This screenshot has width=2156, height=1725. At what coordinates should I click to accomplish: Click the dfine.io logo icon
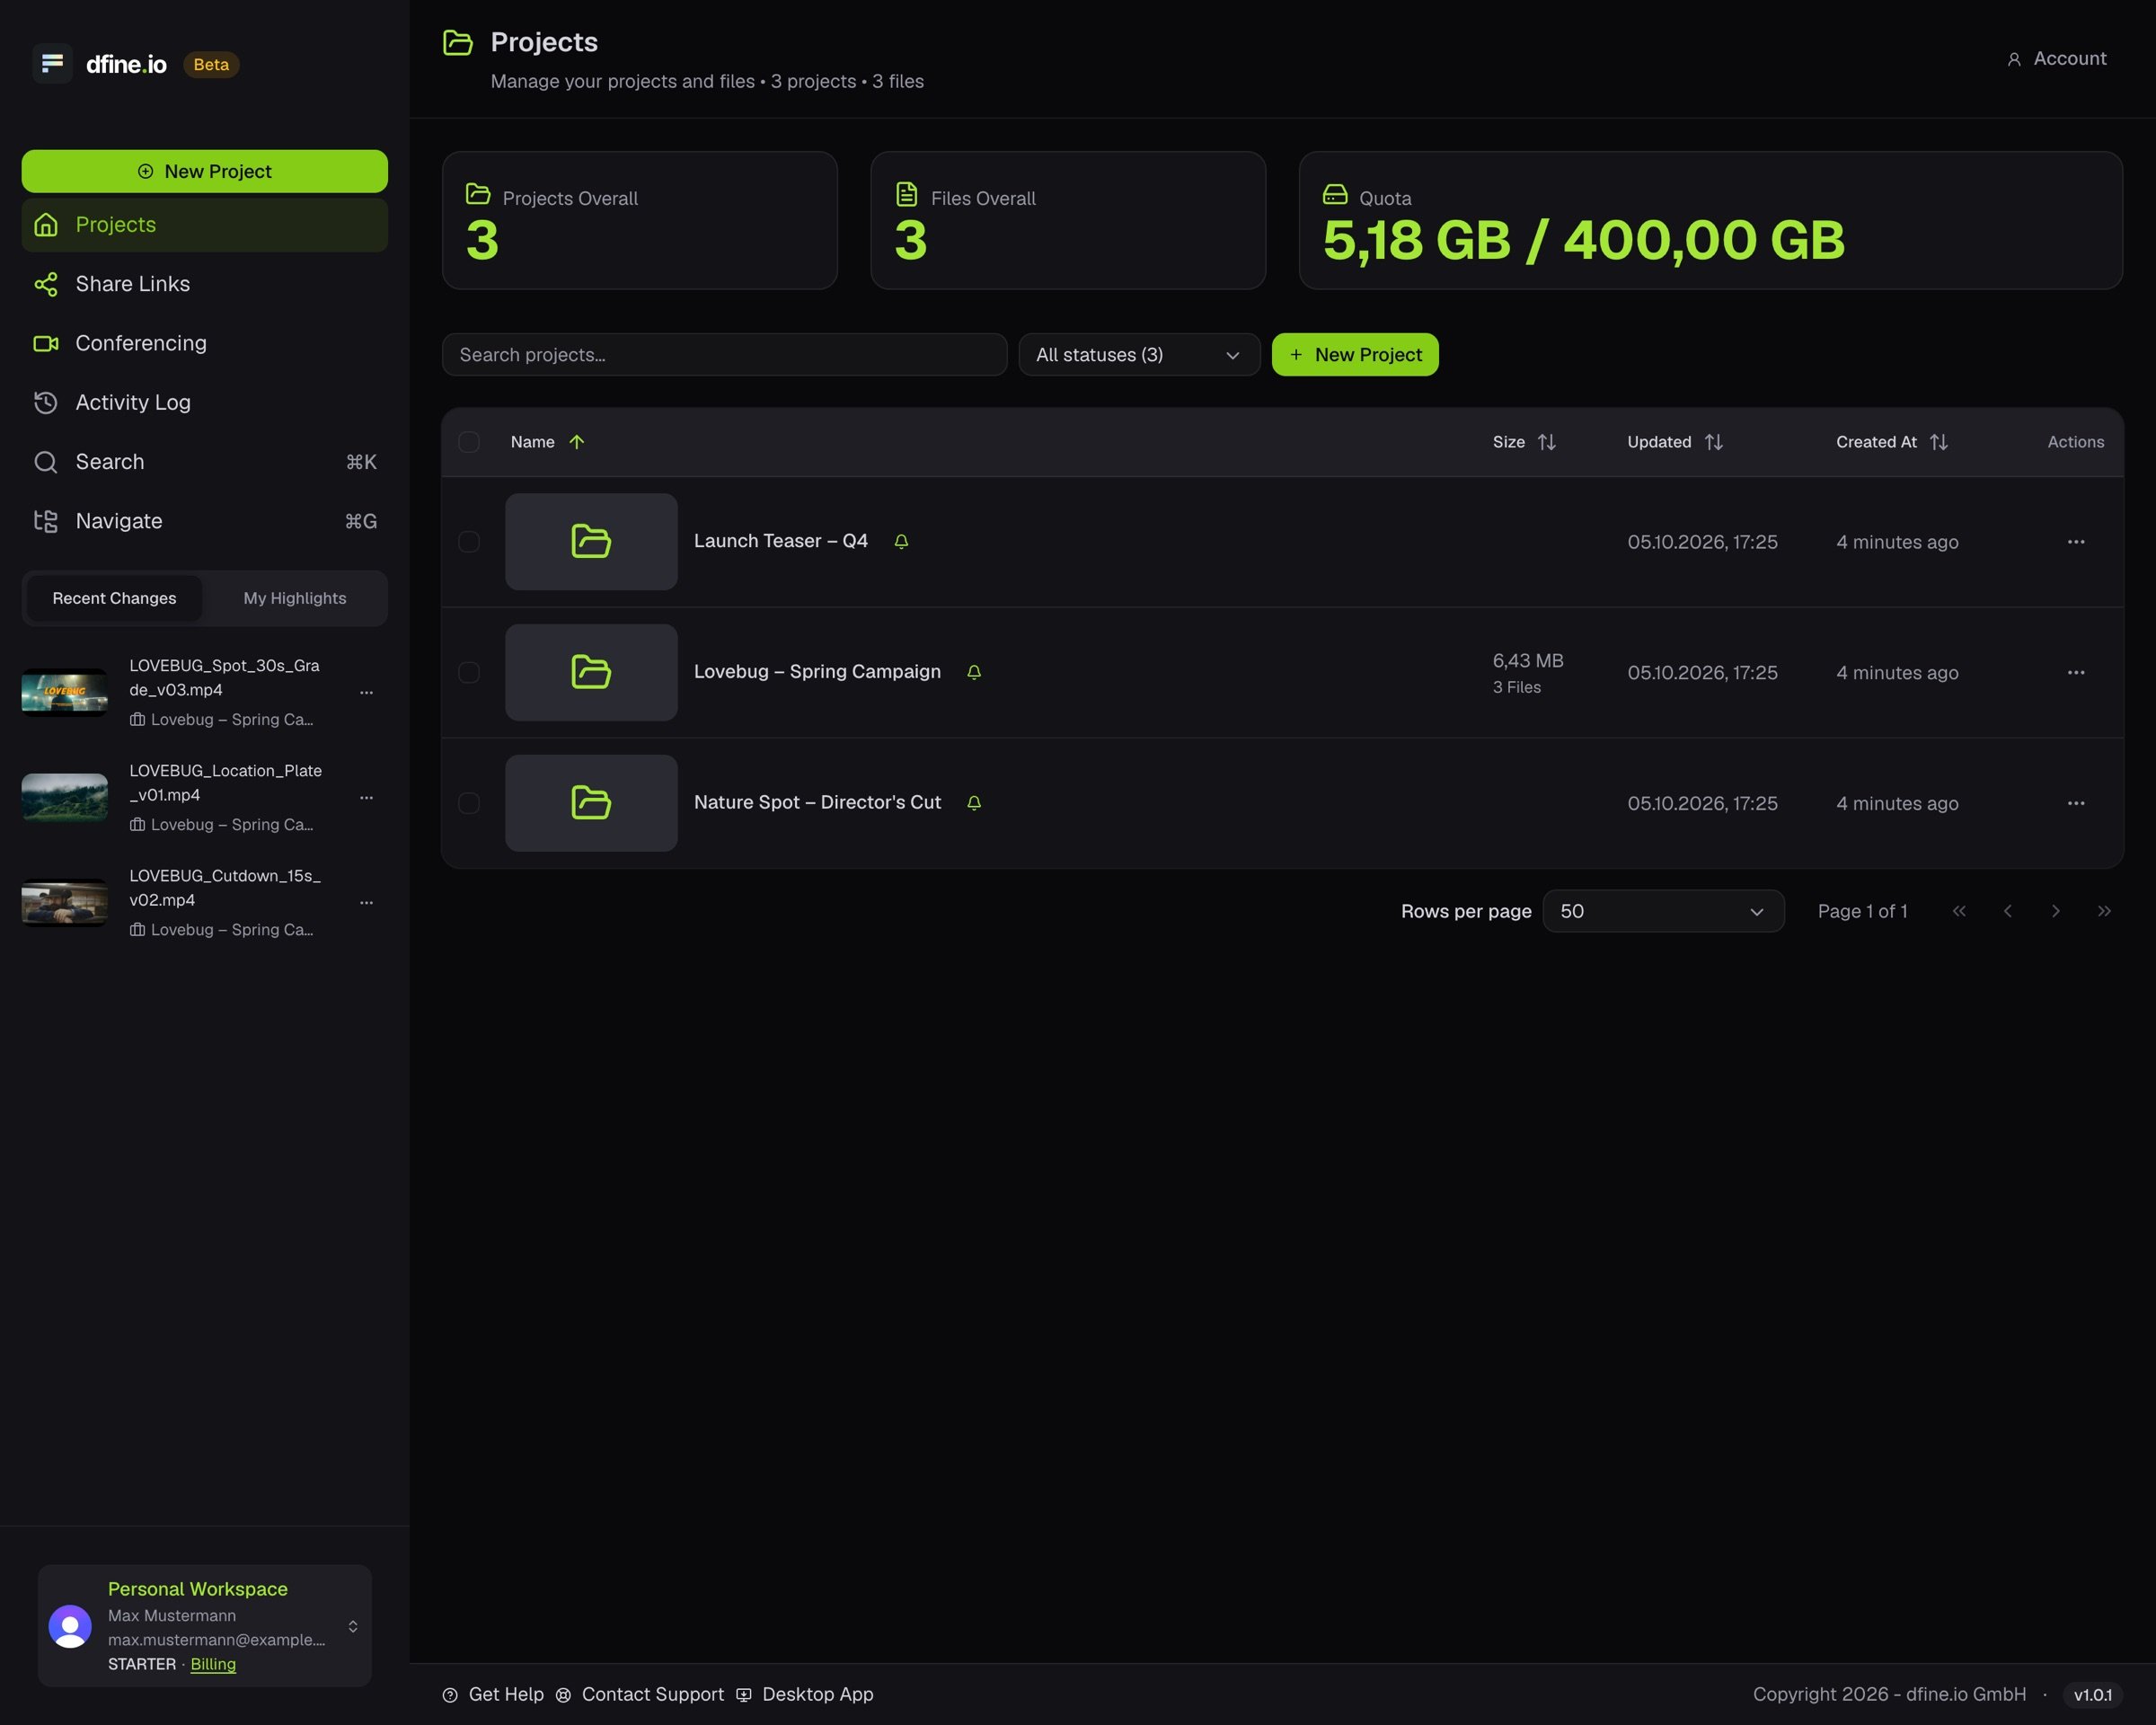click(x=52, y=64)
